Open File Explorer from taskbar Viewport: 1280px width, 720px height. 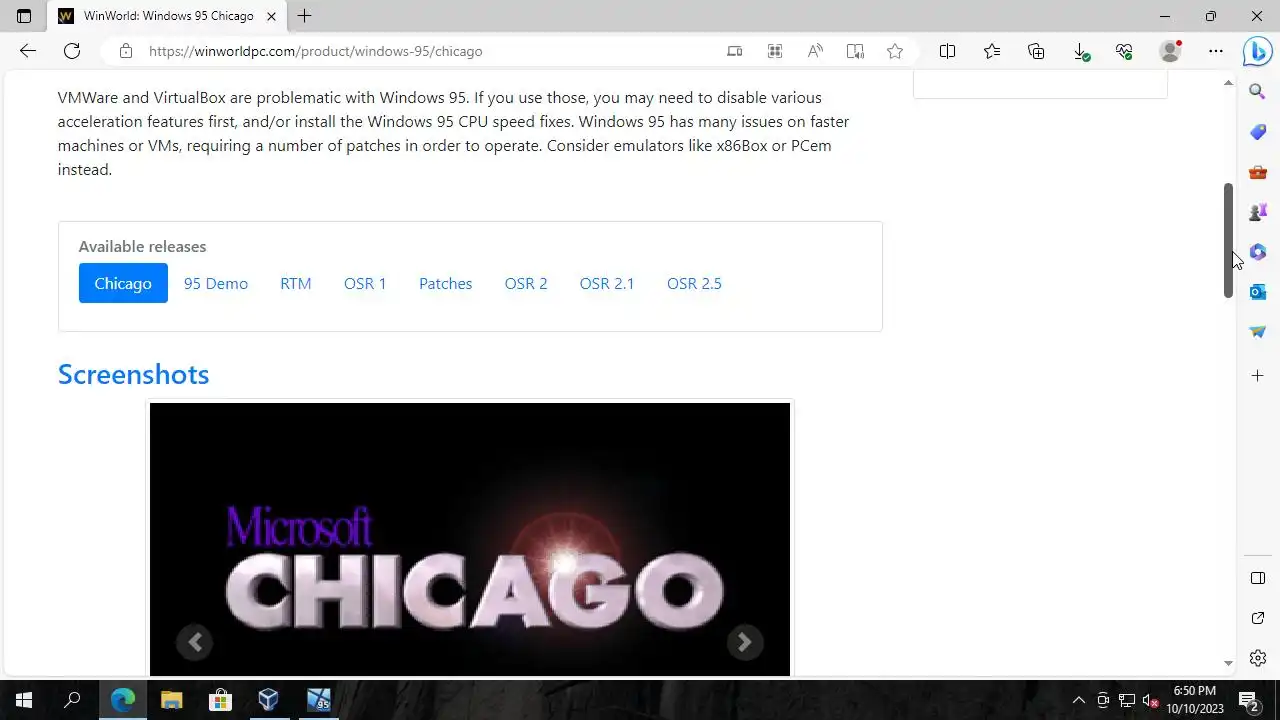tap(171, 700)
